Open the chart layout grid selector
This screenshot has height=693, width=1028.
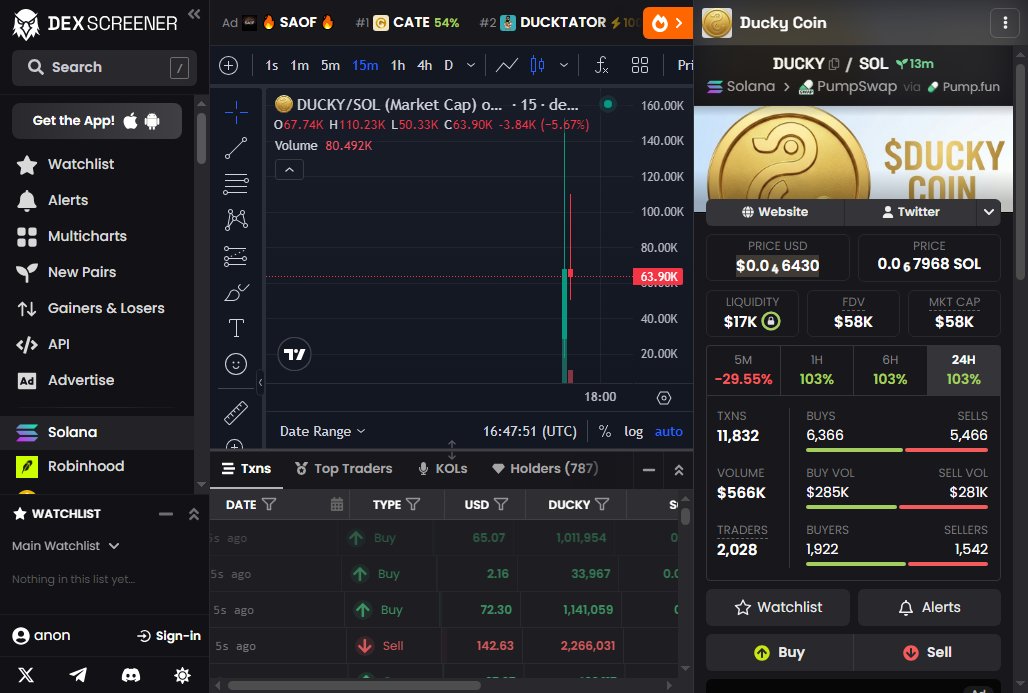640,65
